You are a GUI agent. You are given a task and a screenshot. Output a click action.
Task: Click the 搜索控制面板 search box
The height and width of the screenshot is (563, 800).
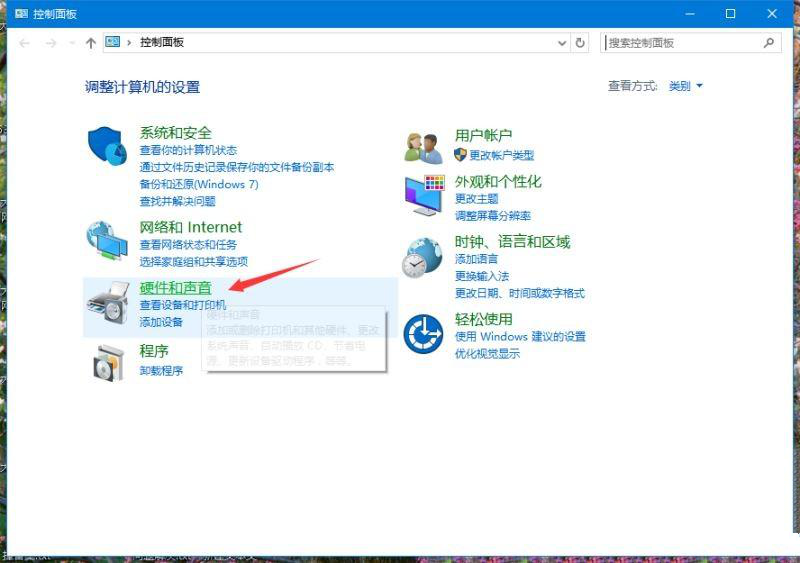click(x=680, y=43)
